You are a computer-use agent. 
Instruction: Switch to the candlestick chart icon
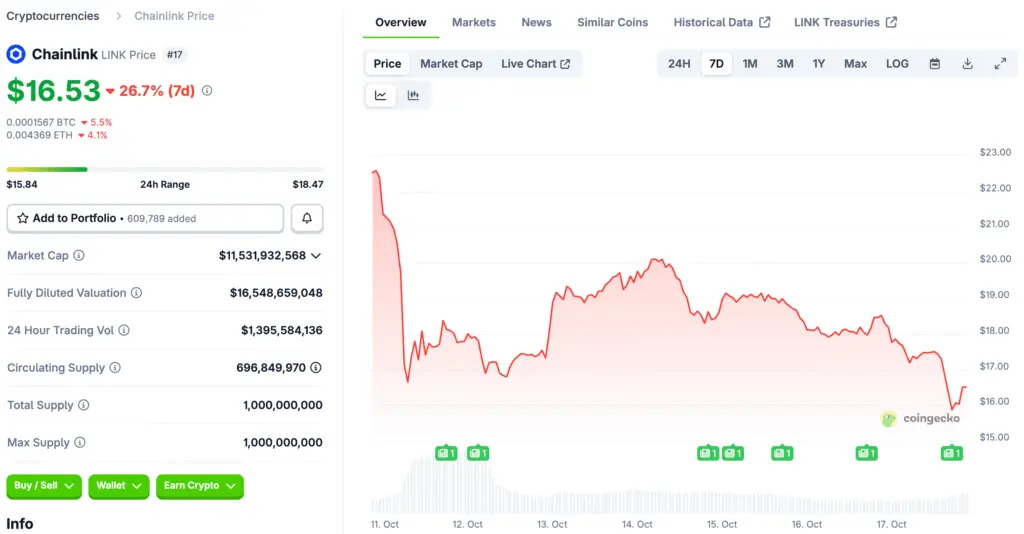click(x=413, y=96)
